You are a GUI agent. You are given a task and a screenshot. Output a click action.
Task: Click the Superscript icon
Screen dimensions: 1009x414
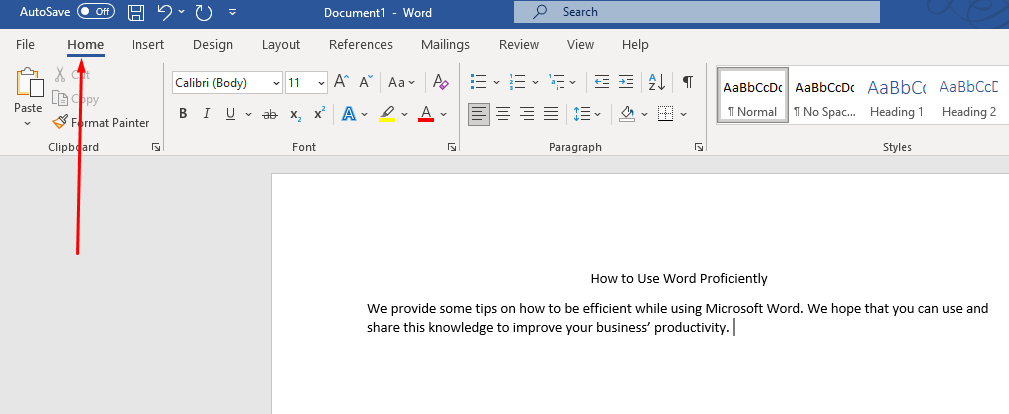319,114
